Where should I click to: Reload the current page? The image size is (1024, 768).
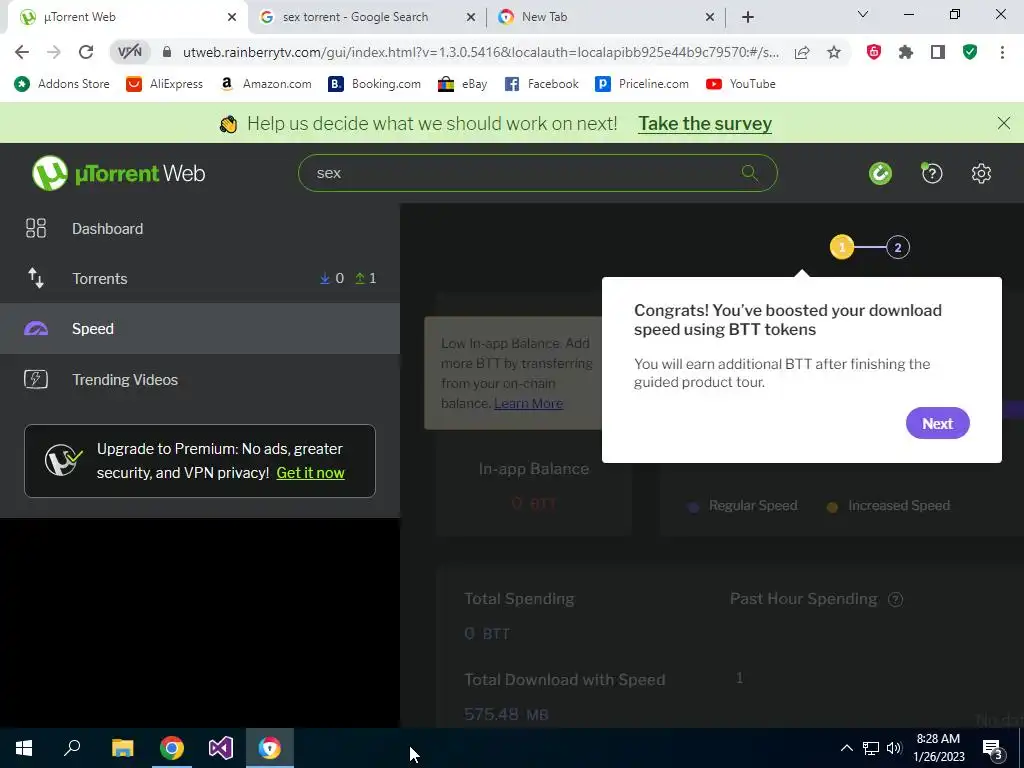coord(86,52)
